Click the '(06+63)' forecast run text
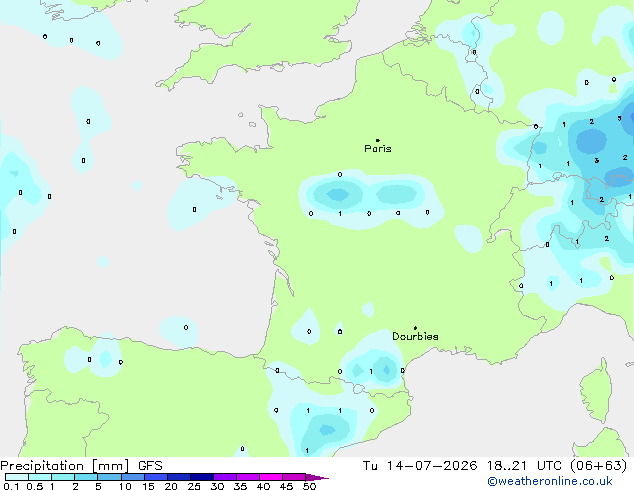 point(598,466)
